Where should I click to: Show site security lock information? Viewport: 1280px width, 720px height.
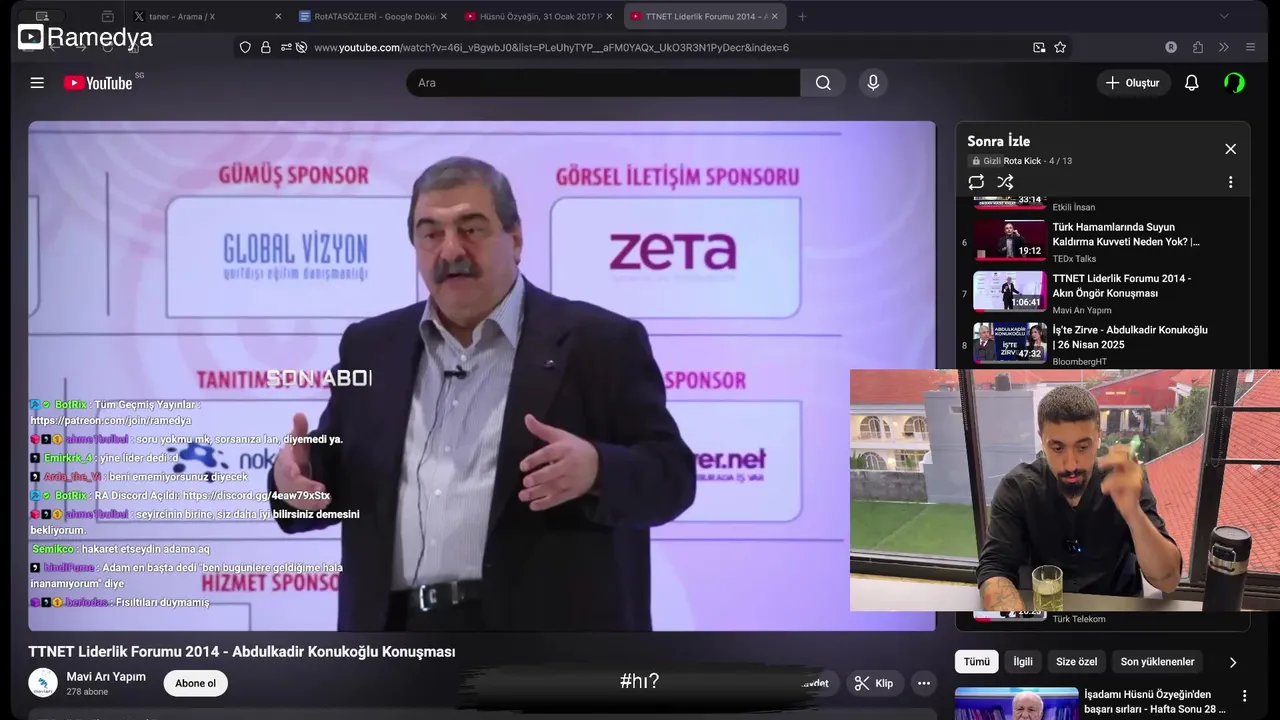click(x=265, y=47)
